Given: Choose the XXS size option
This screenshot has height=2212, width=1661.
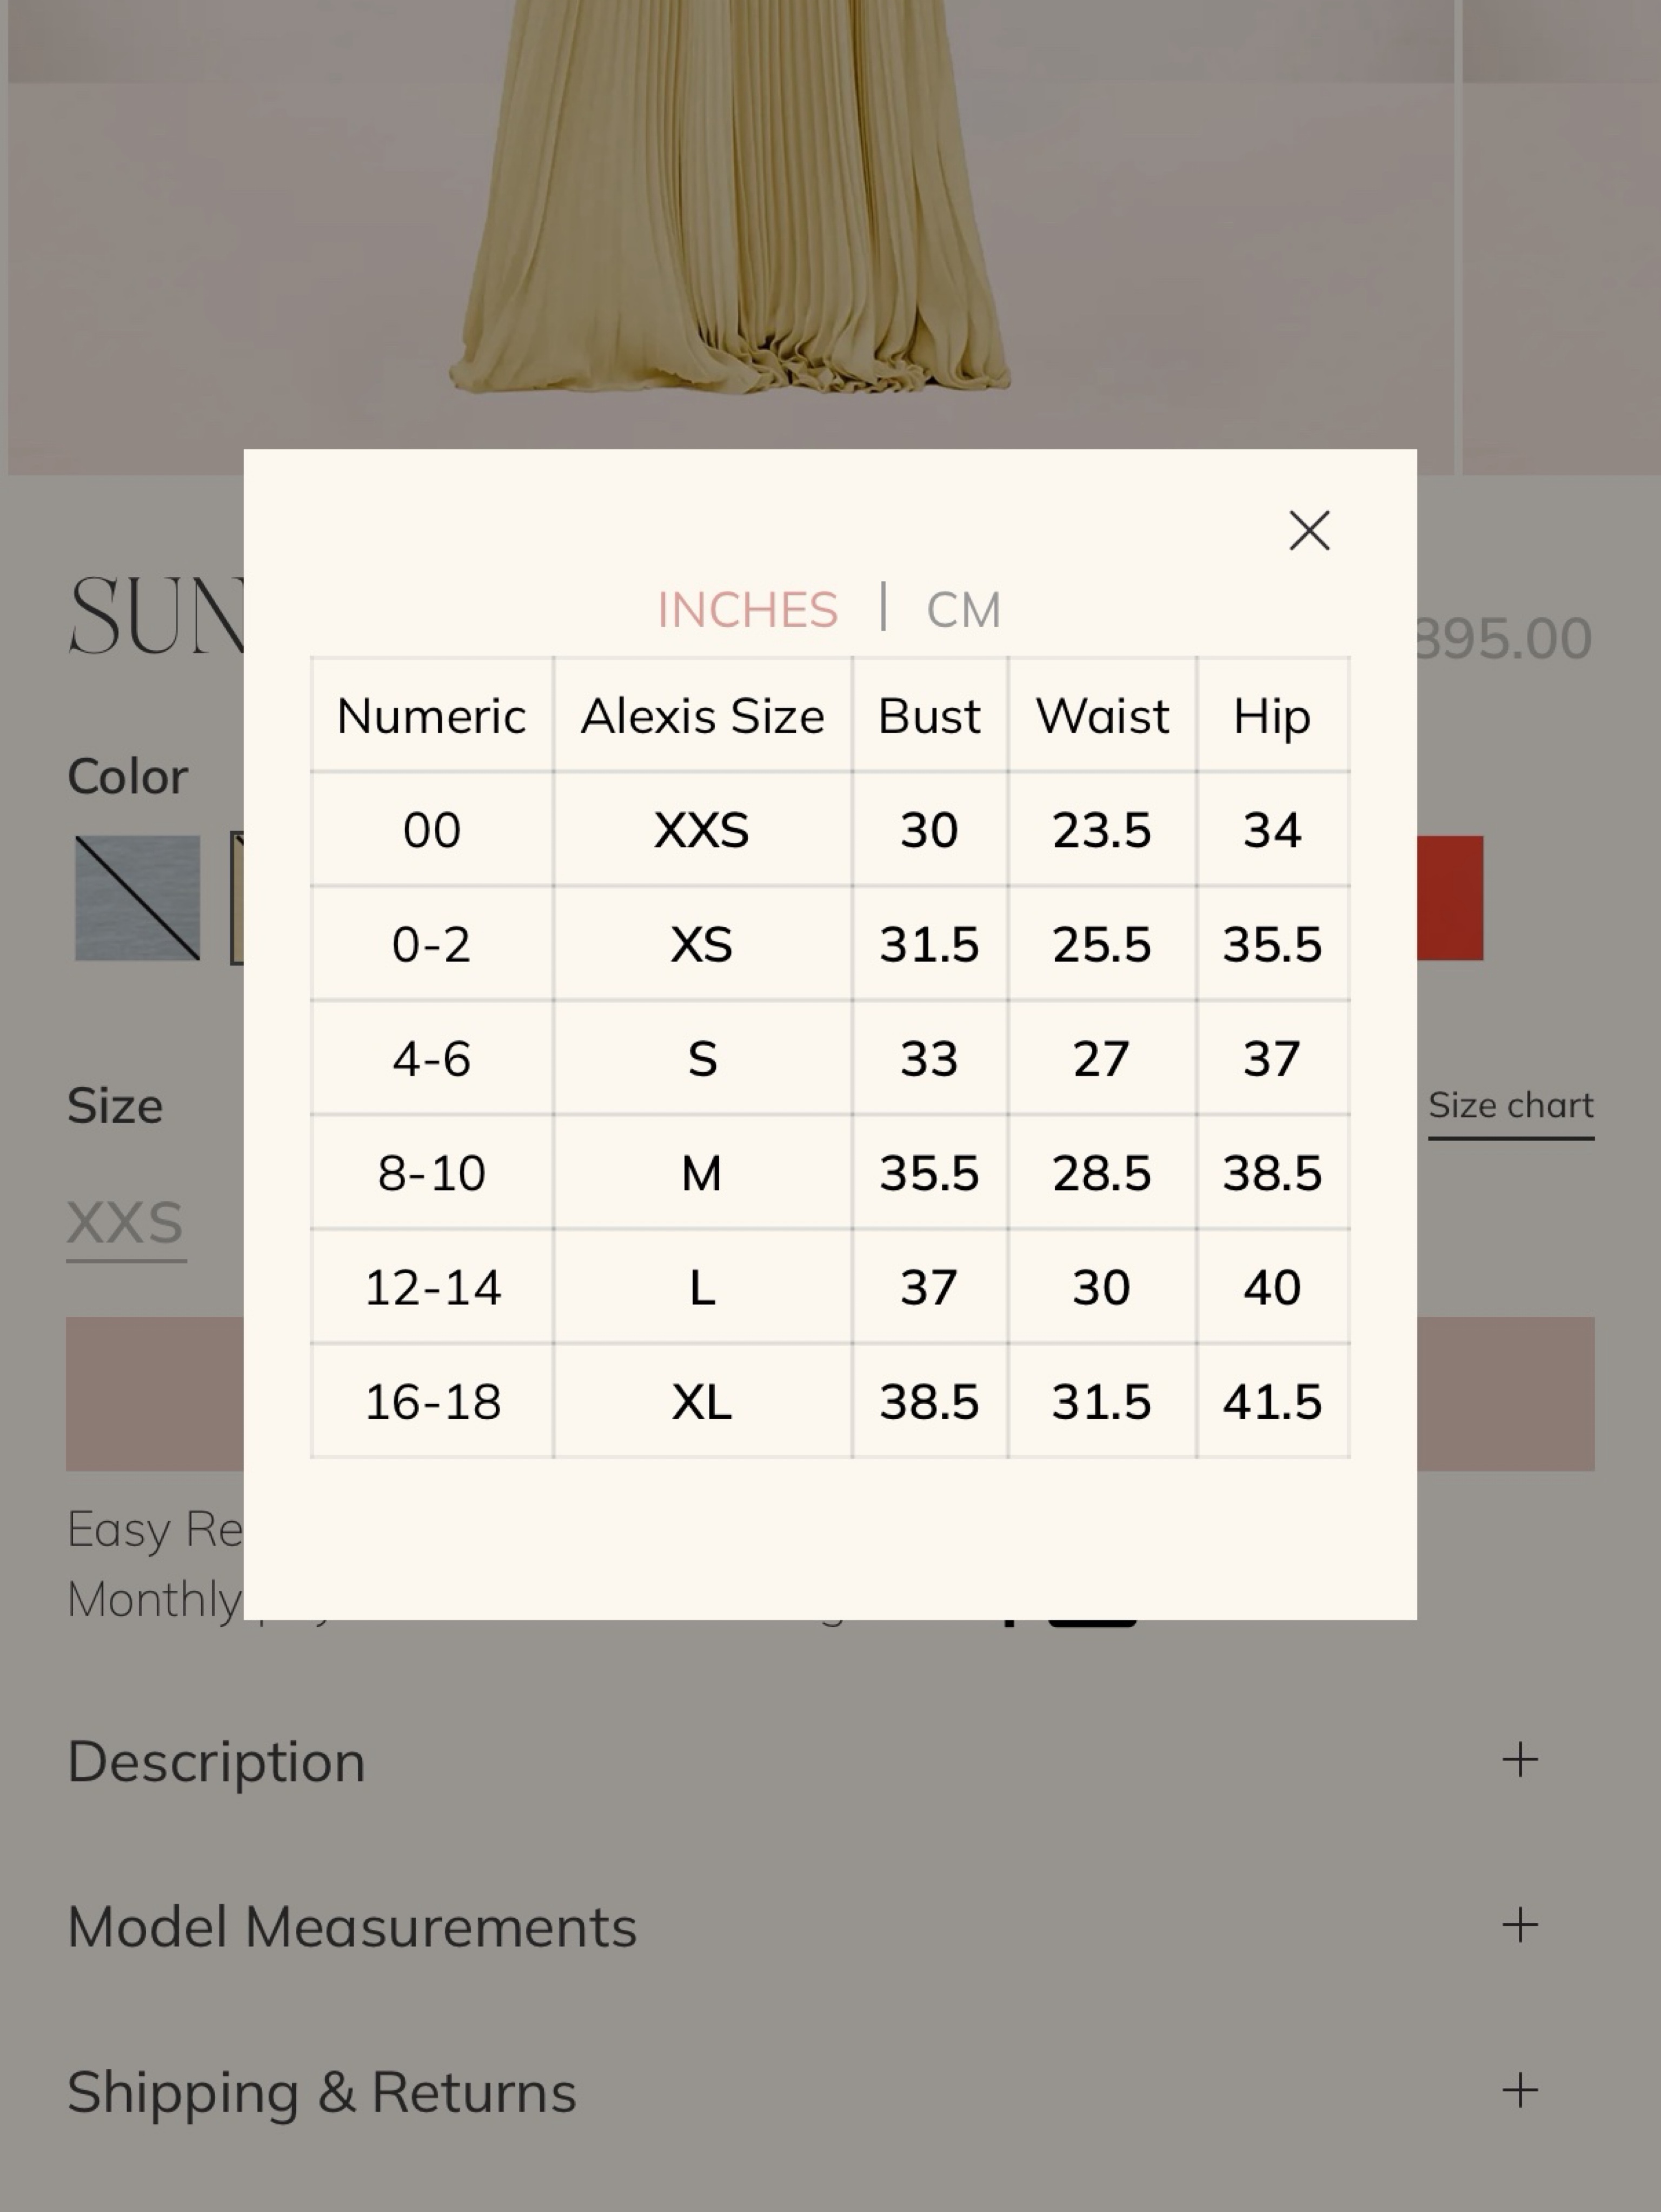Looking at the screenshot, I should pos(125,1223).
